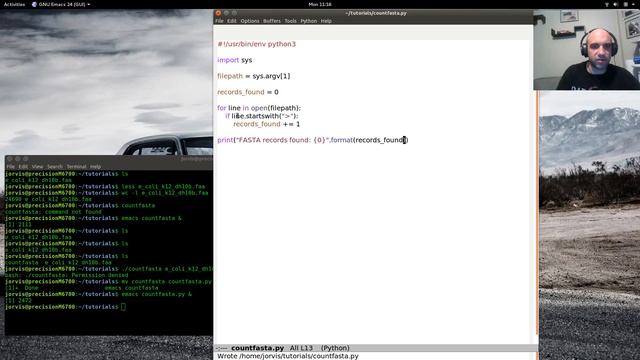Minimize the Emacs window

coord(226,13)
